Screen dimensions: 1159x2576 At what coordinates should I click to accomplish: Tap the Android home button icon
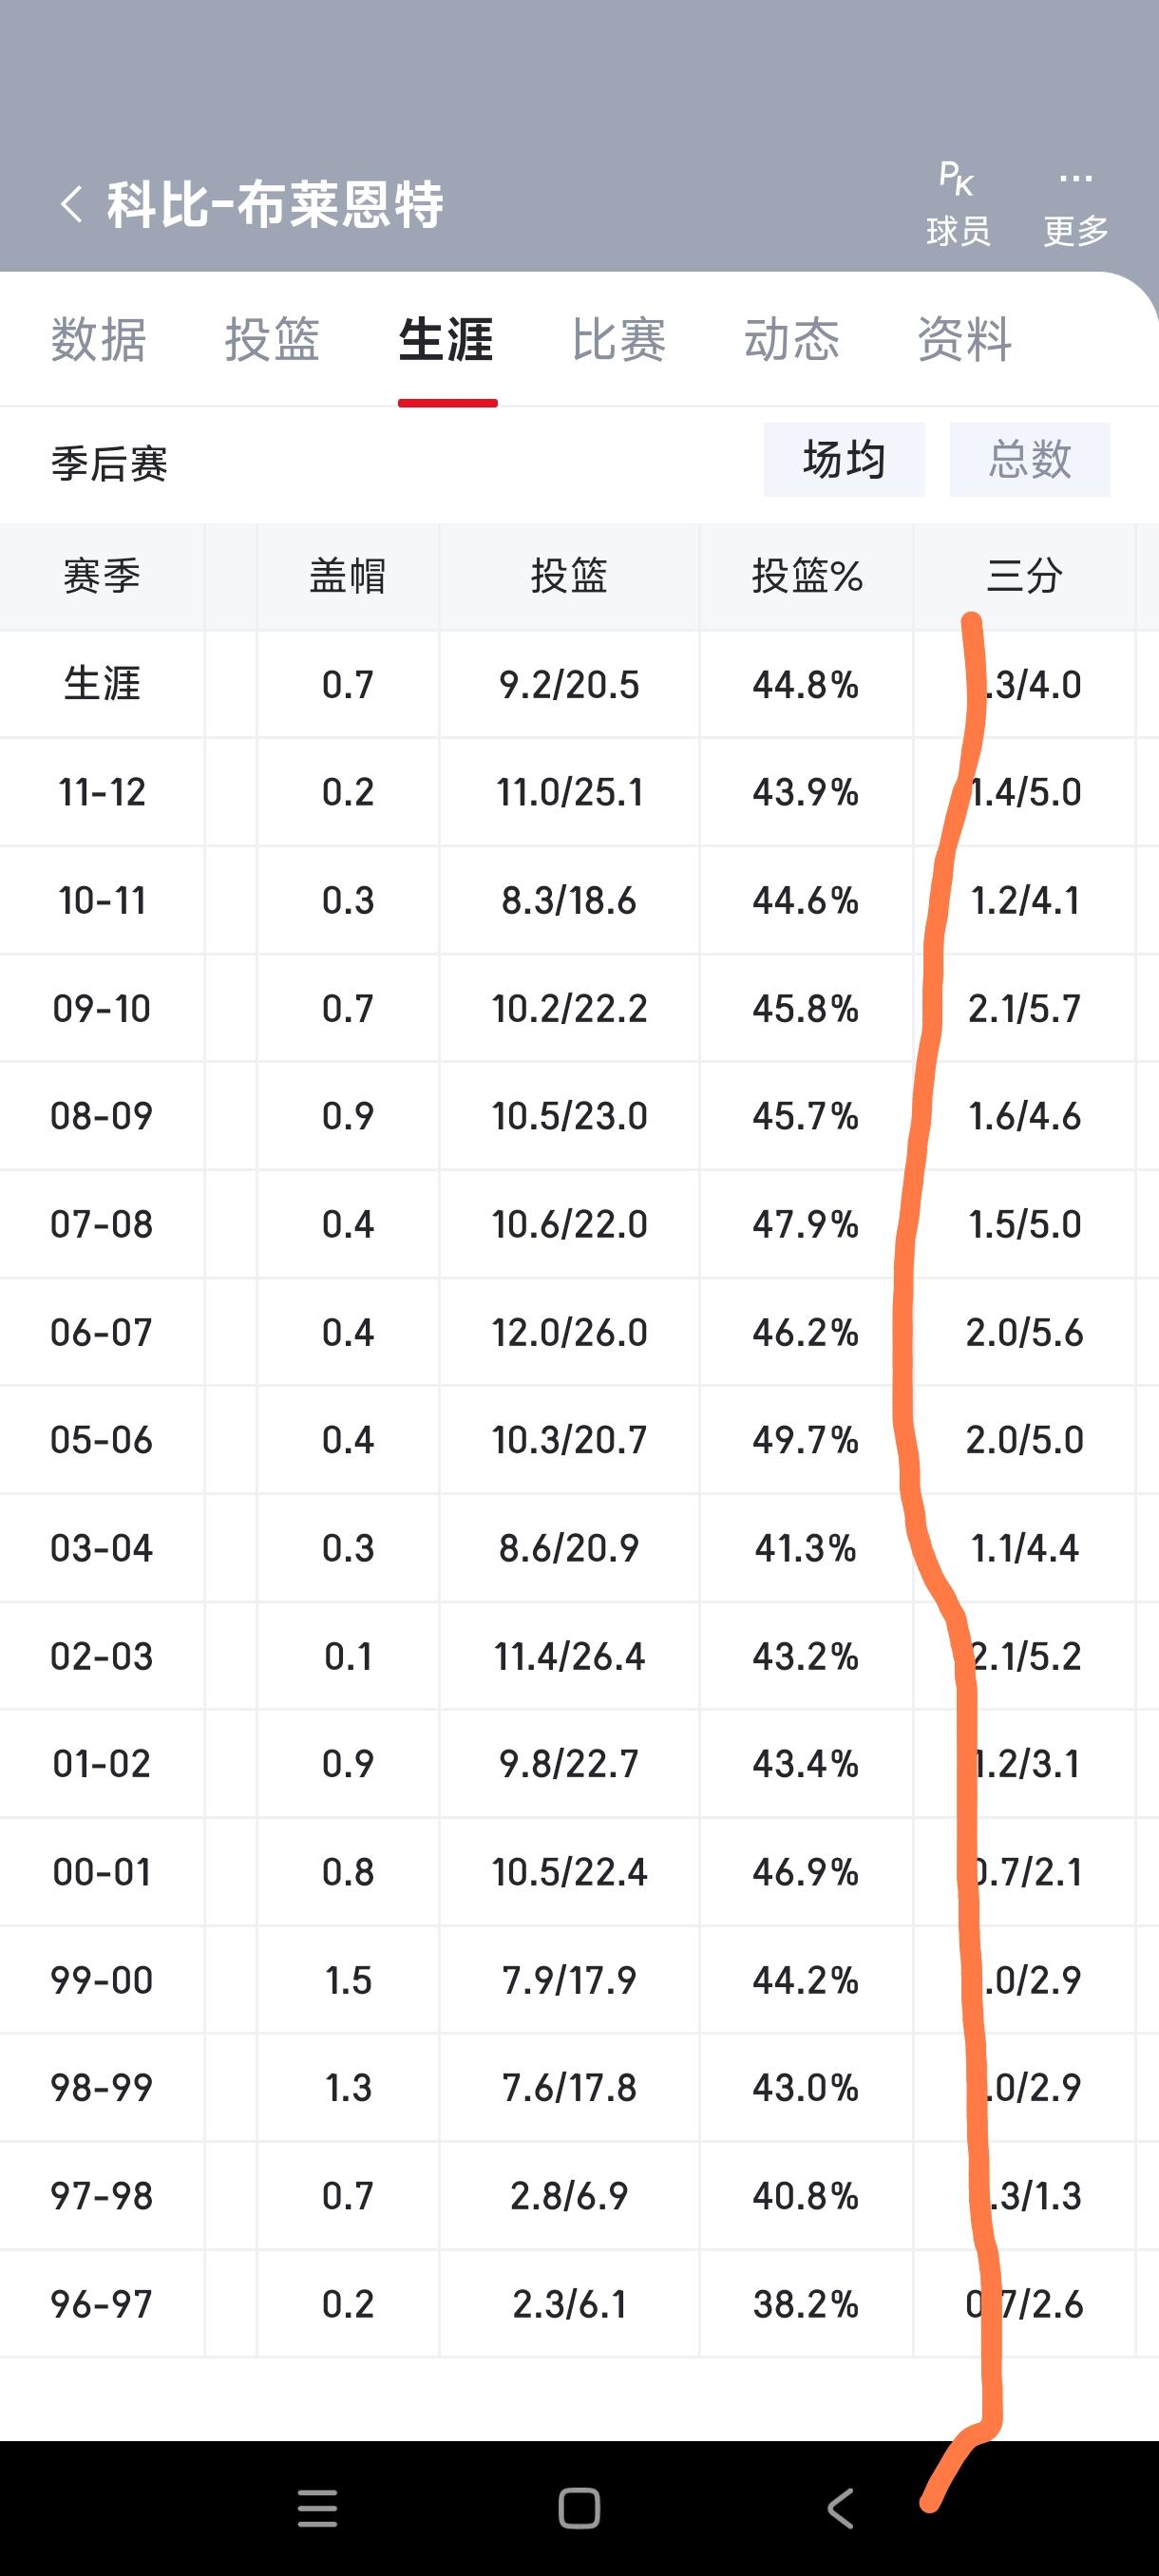point(579,2508)
